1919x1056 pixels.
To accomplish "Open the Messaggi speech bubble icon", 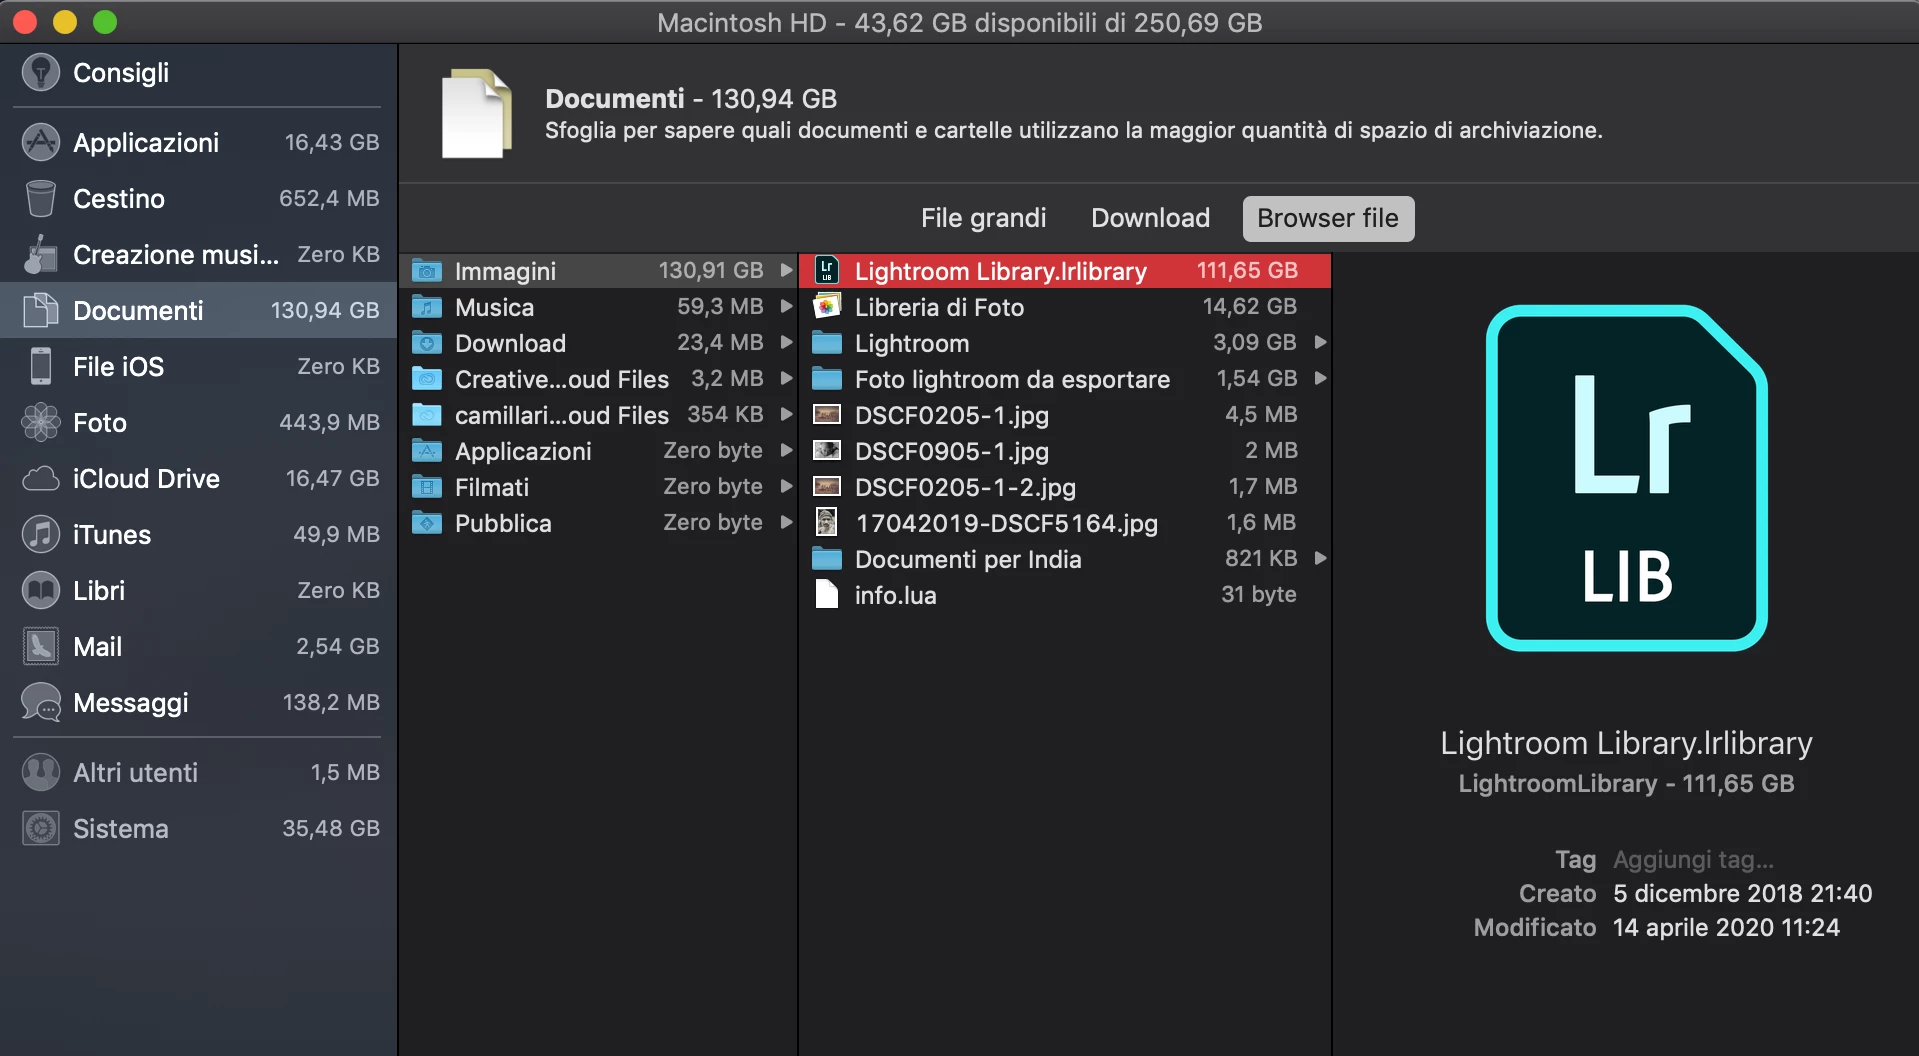I will click(x=40, y=702).
